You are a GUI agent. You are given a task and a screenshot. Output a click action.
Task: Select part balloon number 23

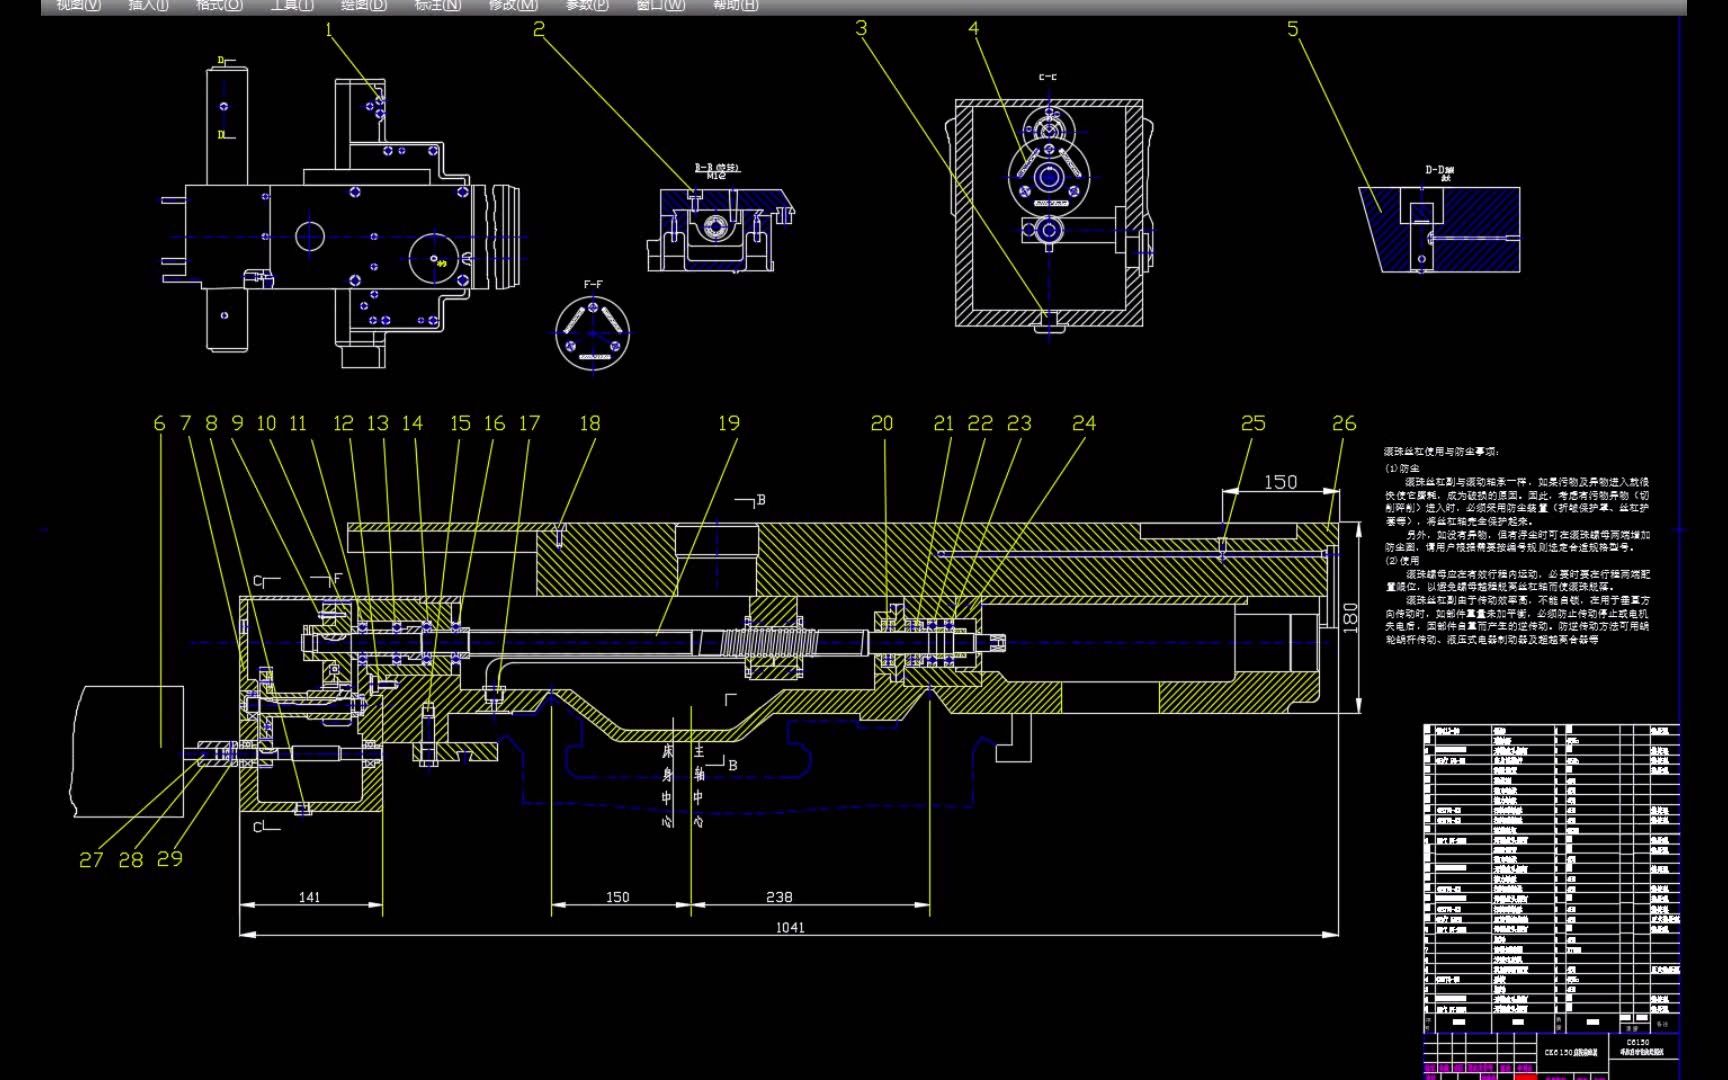1019,424
